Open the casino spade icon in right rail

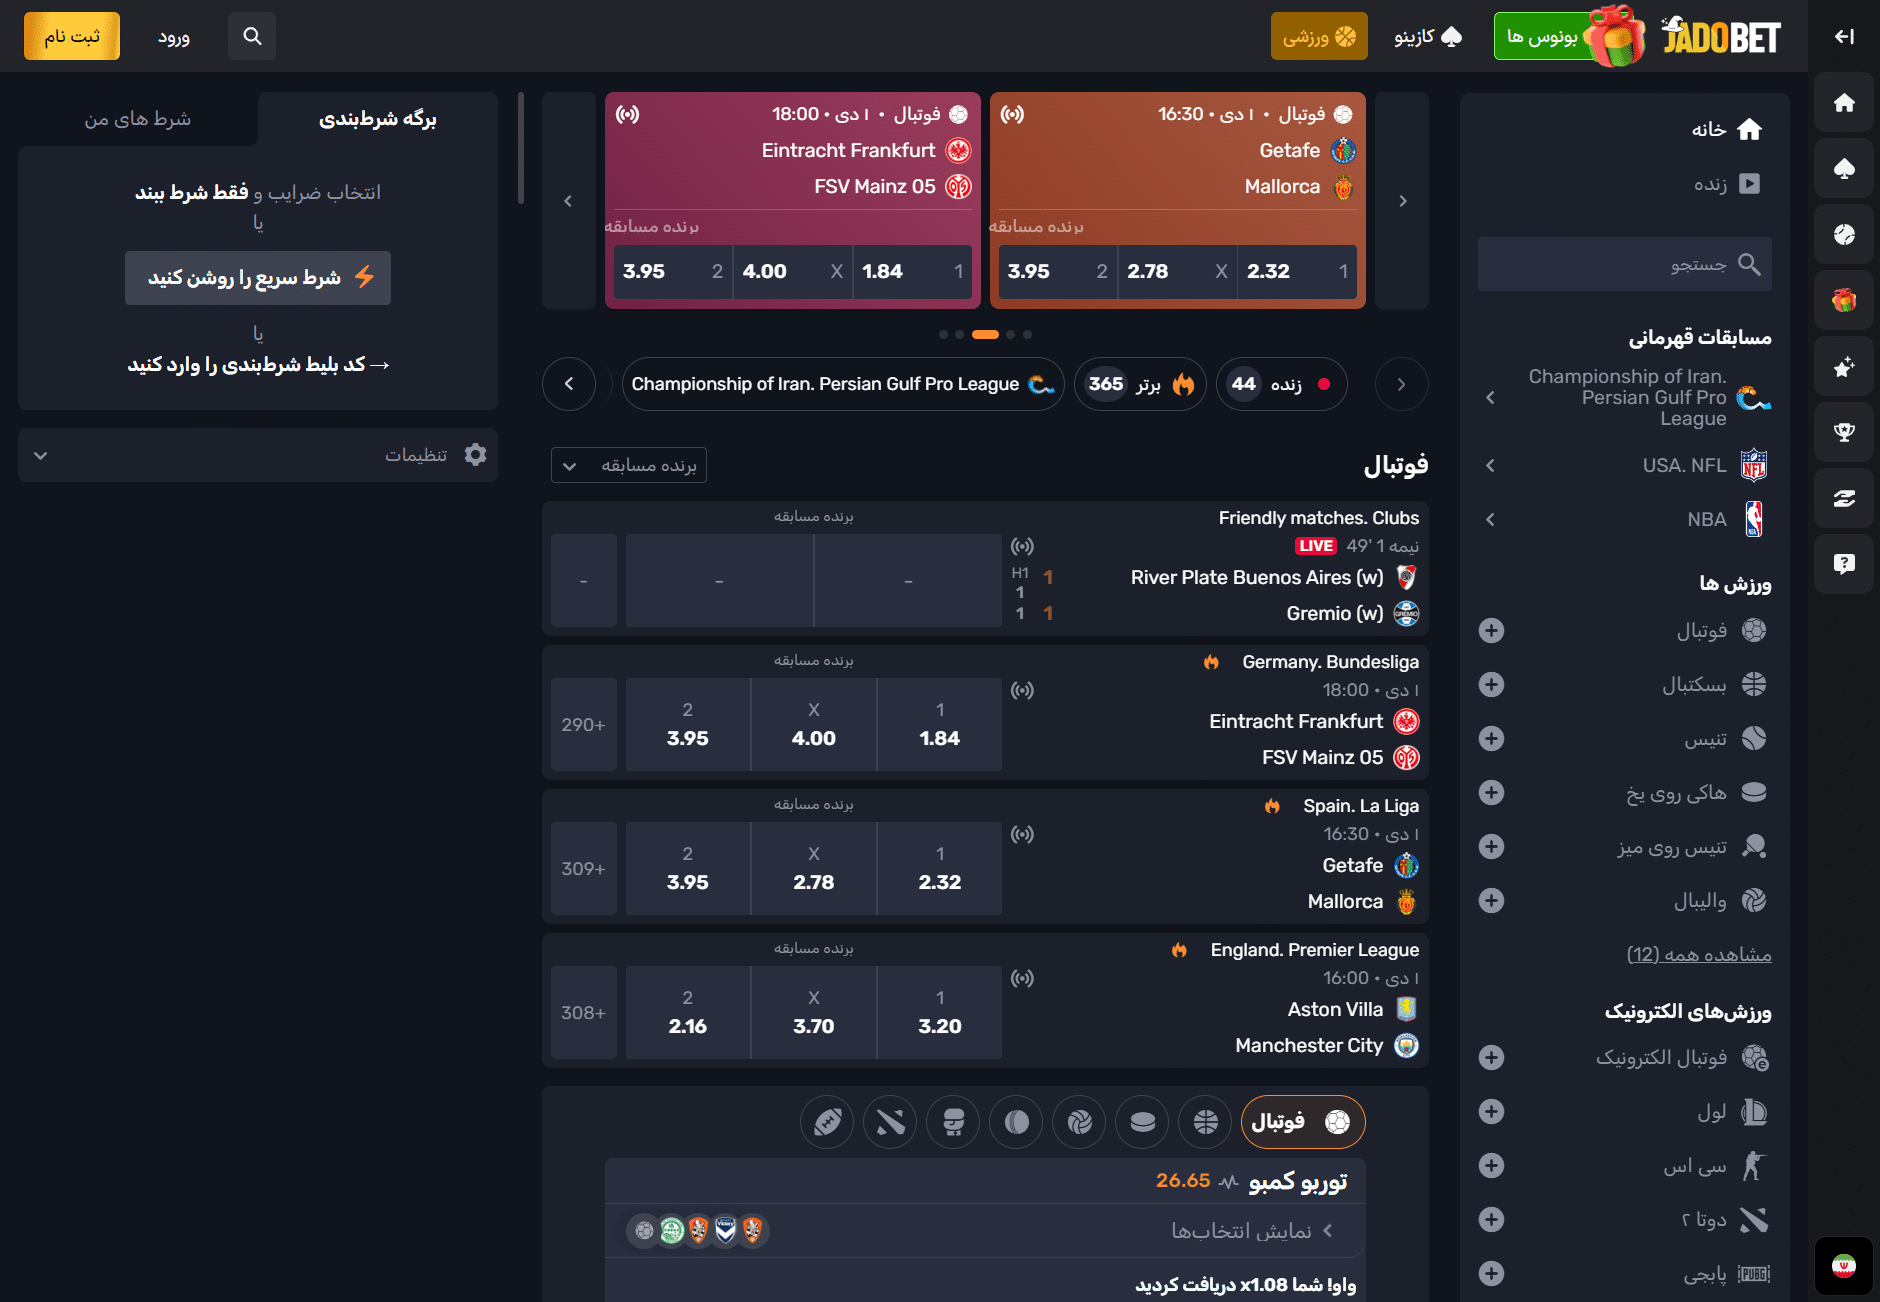[1844, 168]
